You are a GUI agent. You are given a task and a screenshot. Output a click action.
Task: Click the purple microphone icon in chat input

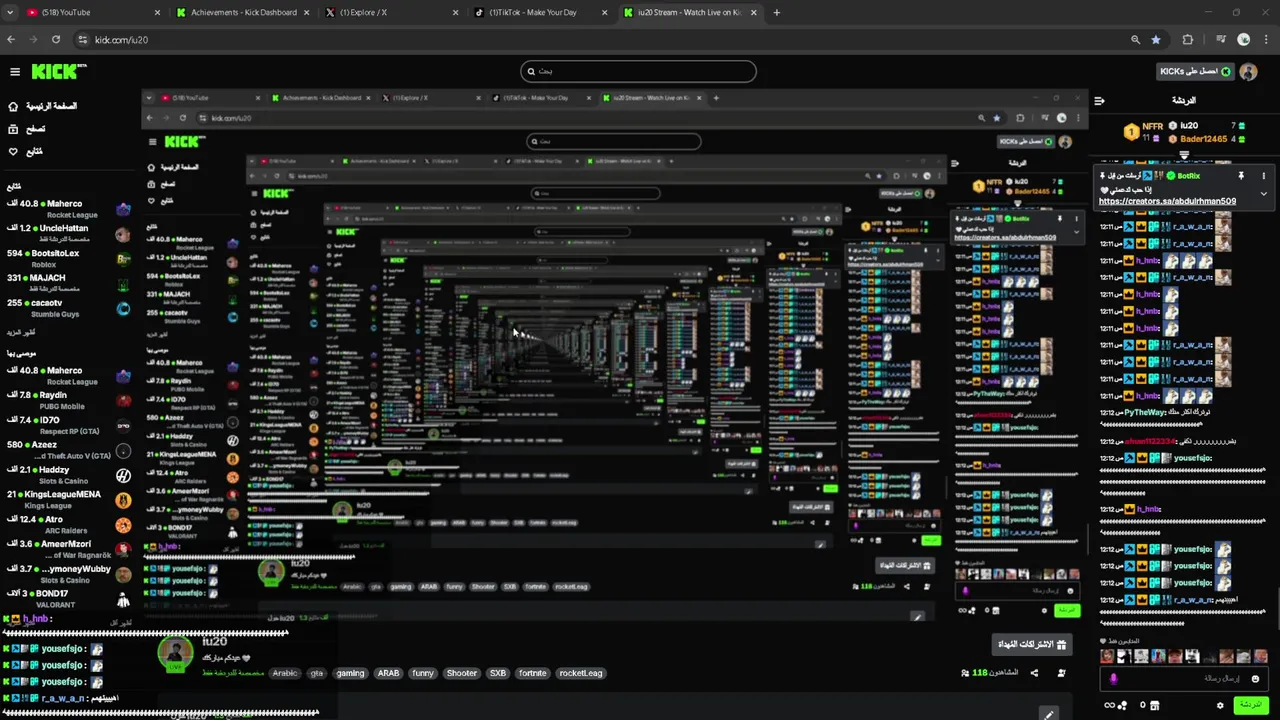click(x=1113, y=679)
